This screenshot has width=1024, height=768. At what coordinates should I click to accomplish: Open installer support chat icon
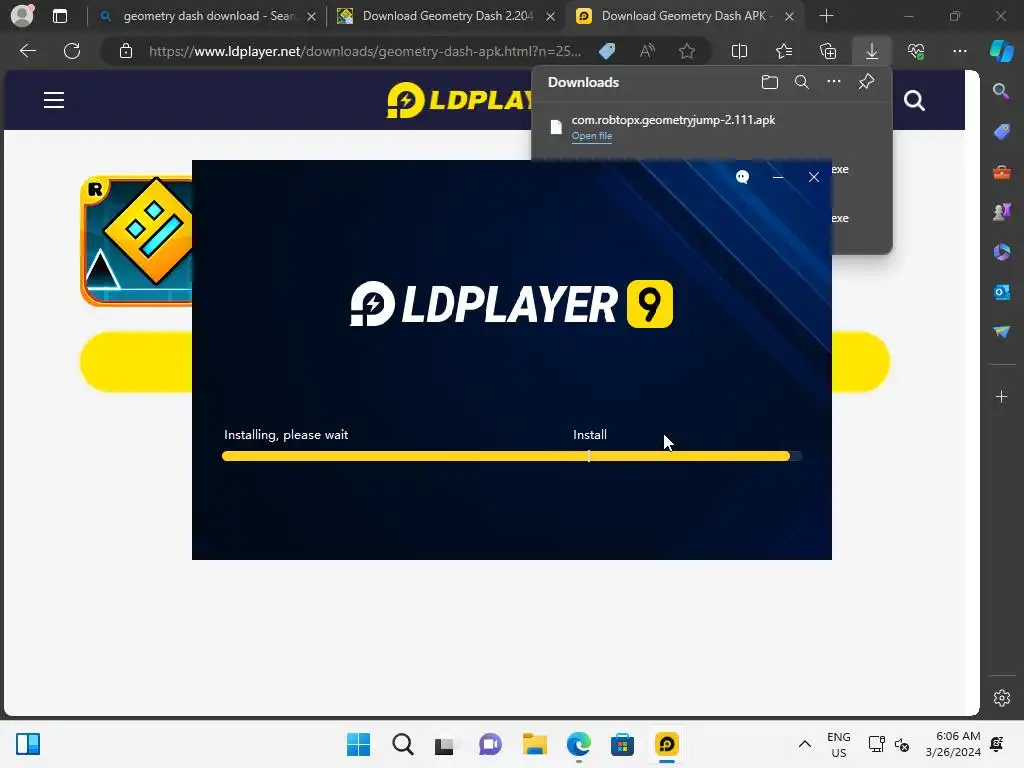[743, 177]
